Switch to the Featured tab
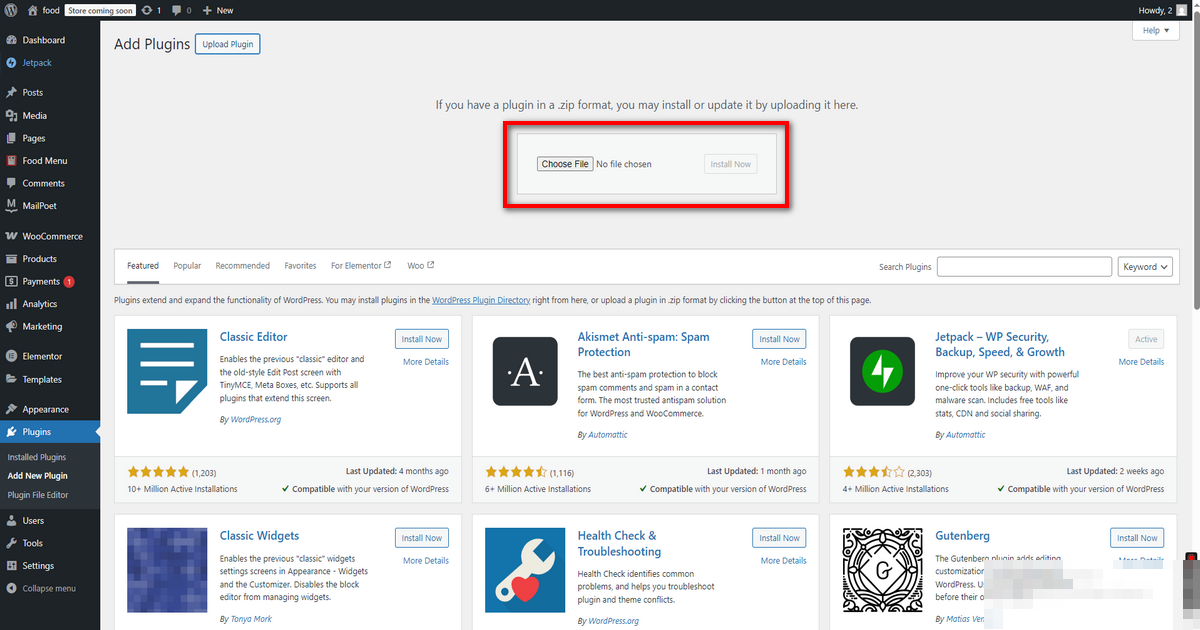This screenshot has width=1200, height=630. point(143,266)
